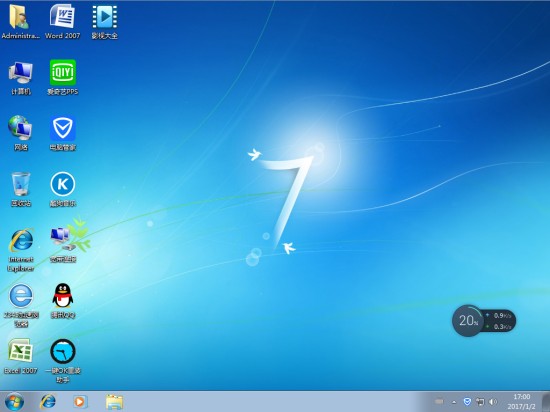Open the PC Manager shield tray icon
Image resolution: width=550 pixels, height=412 pixels.
467,402
